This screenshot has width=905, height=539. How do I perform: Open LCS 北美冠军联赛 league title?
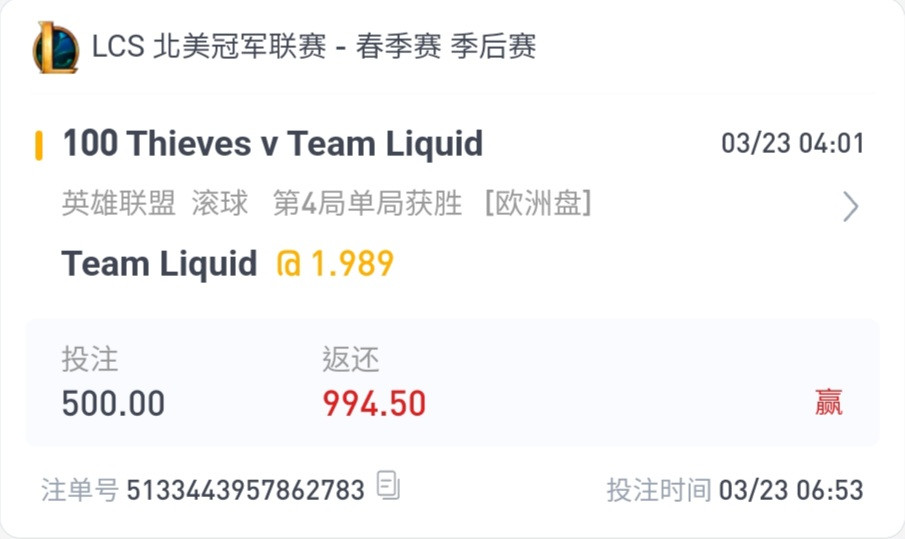(314, 46)
